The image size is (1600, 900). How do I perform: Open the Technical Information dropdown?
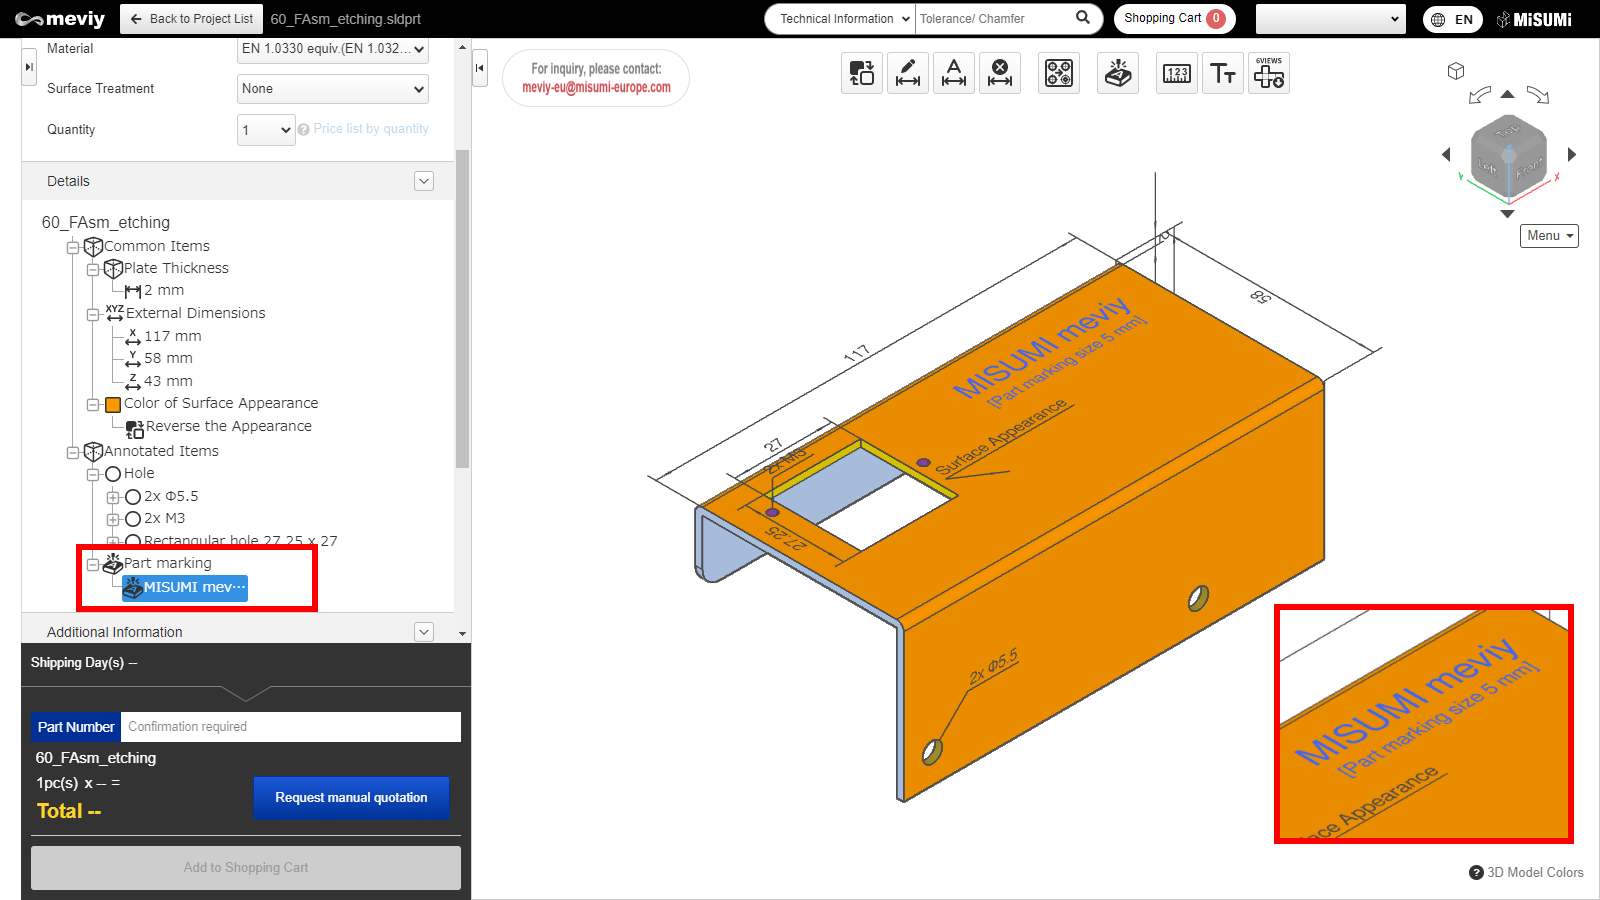coord(844,19)
